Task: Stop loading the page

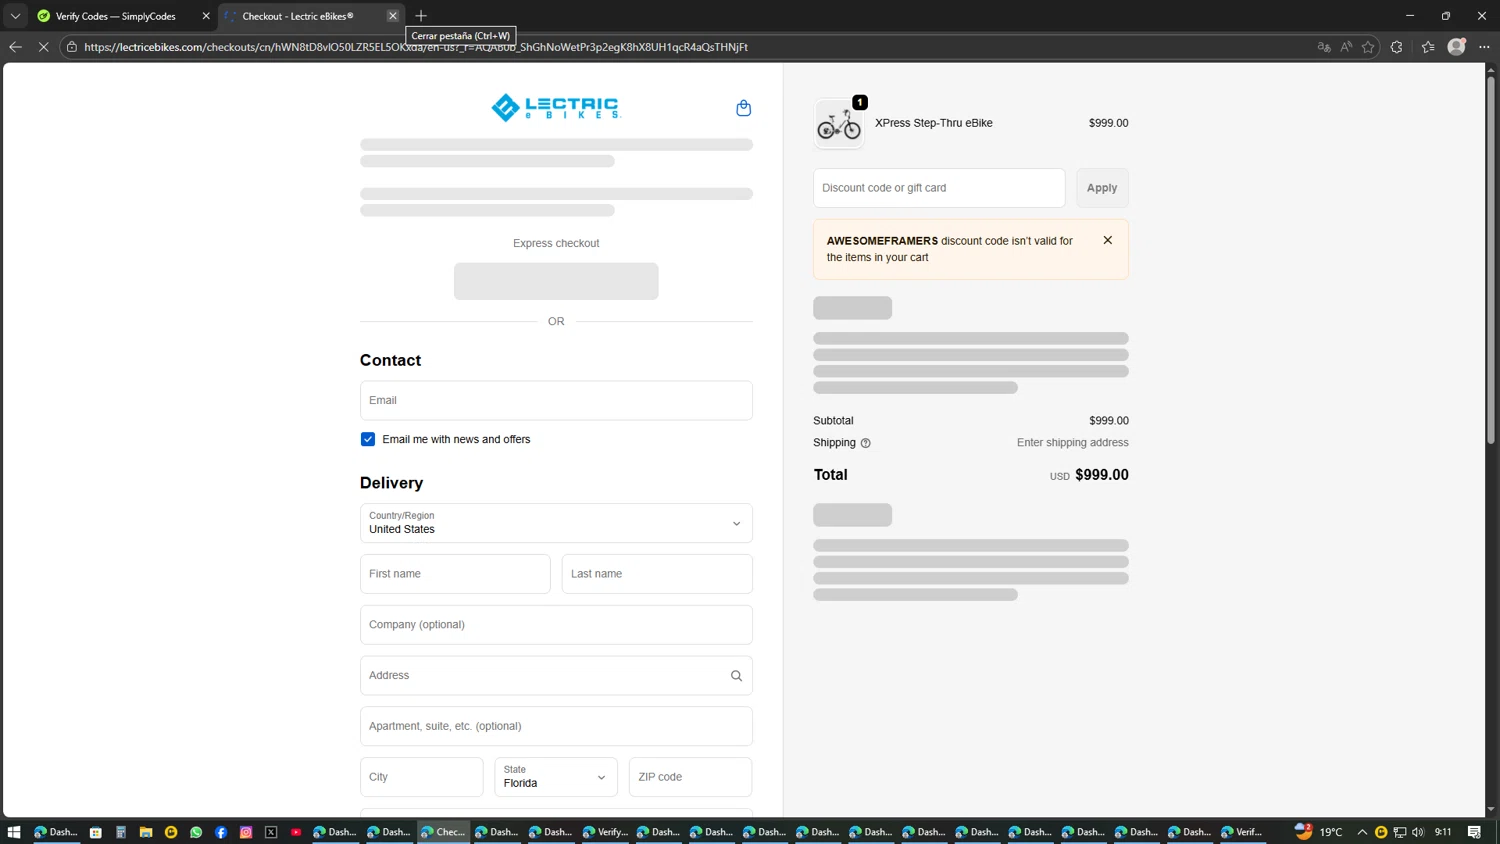Action: pyautogui.click(x=43, y=47)
